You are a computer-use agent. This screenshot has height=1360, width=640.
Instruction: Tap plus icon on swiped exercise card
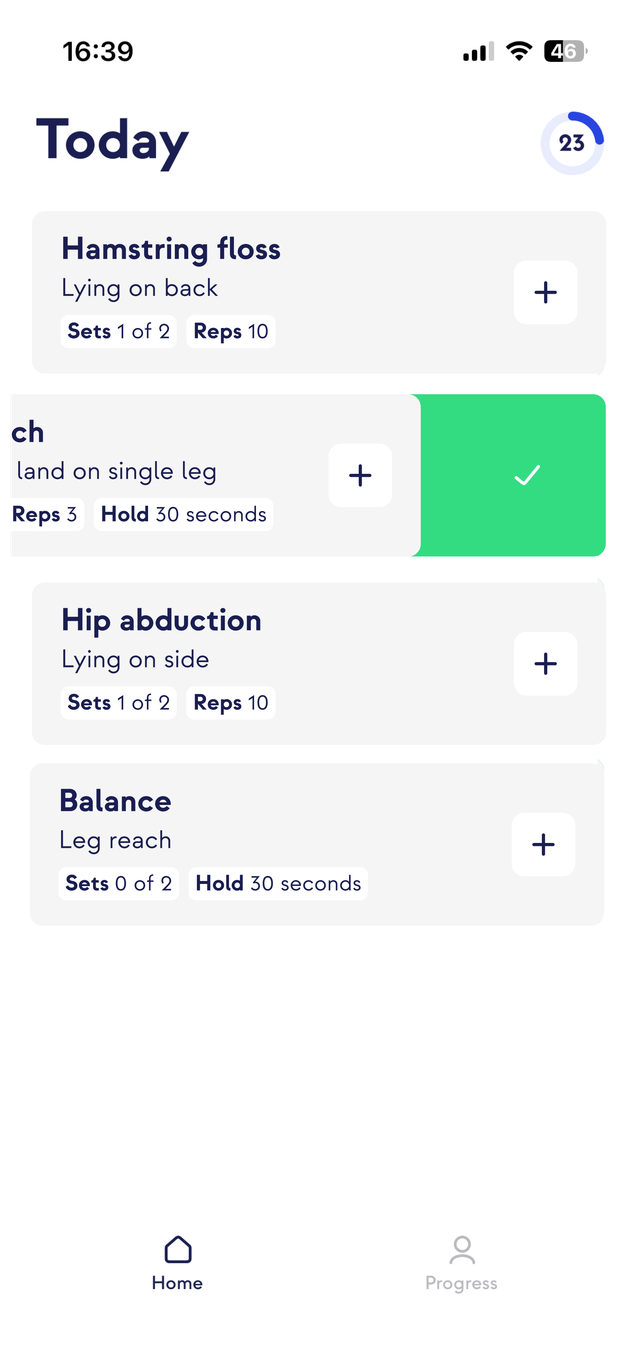[360, 475]
